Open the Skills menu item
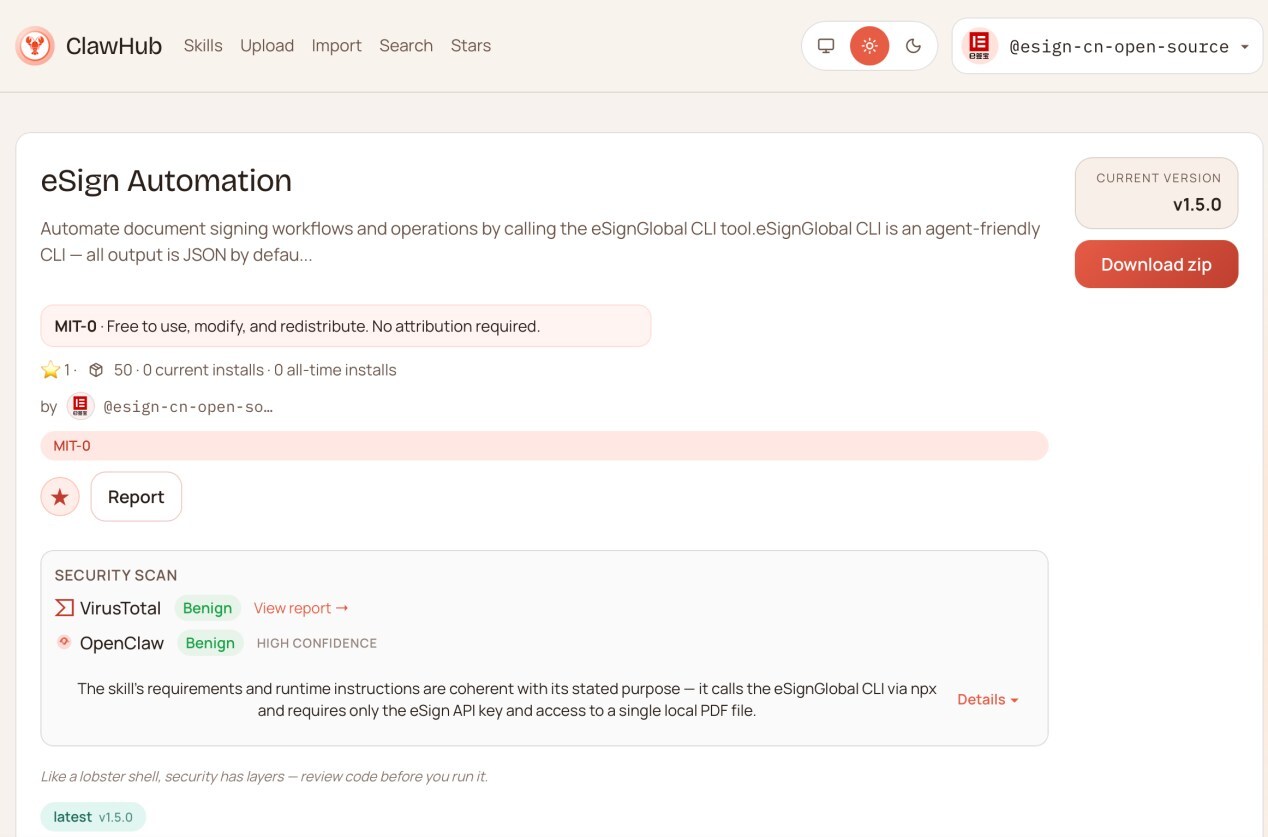1268x837 pixels. pos(203,46)
